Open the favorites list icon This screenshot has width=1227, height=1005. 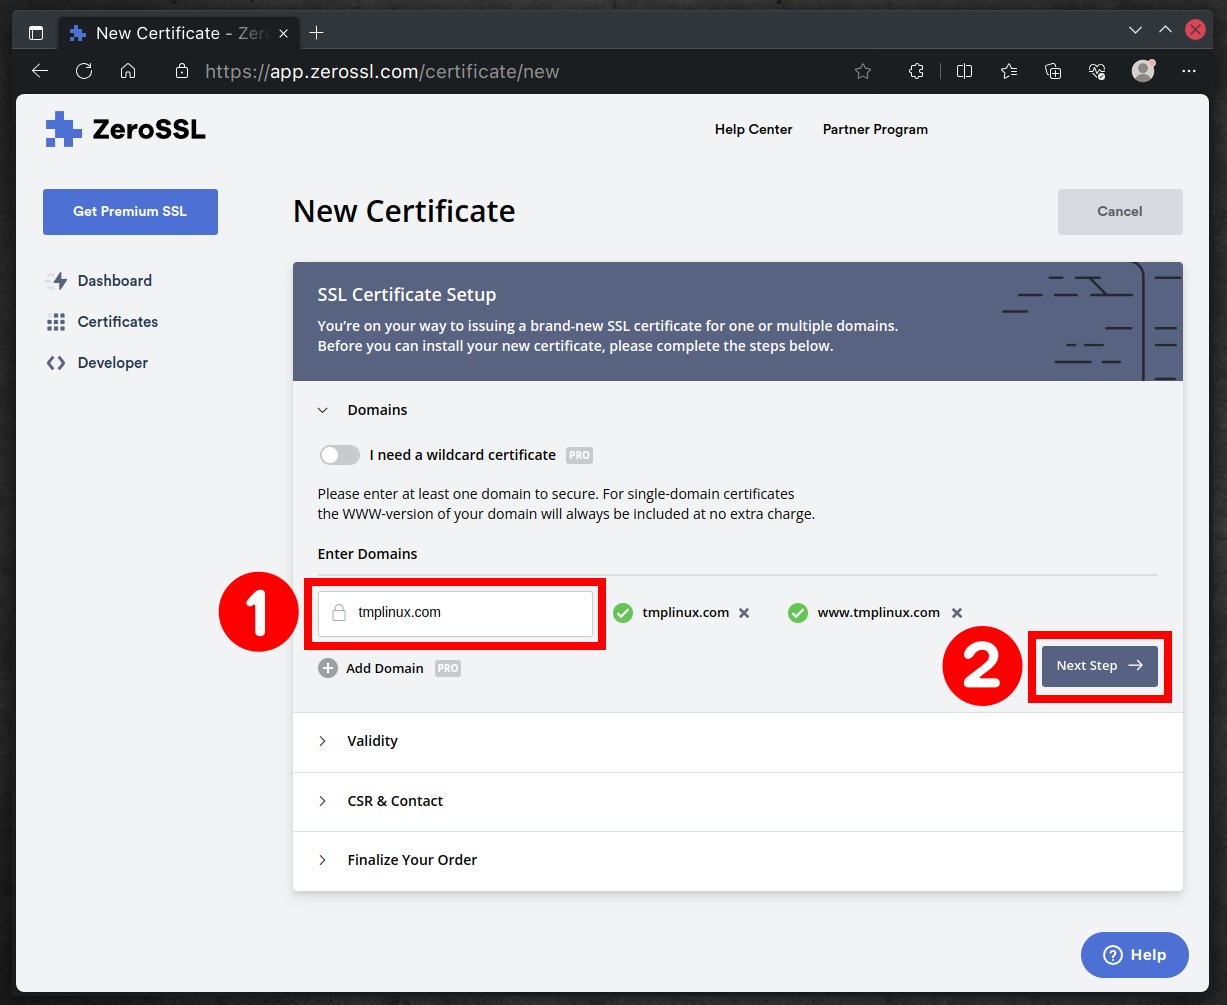tap(1009, 71)
